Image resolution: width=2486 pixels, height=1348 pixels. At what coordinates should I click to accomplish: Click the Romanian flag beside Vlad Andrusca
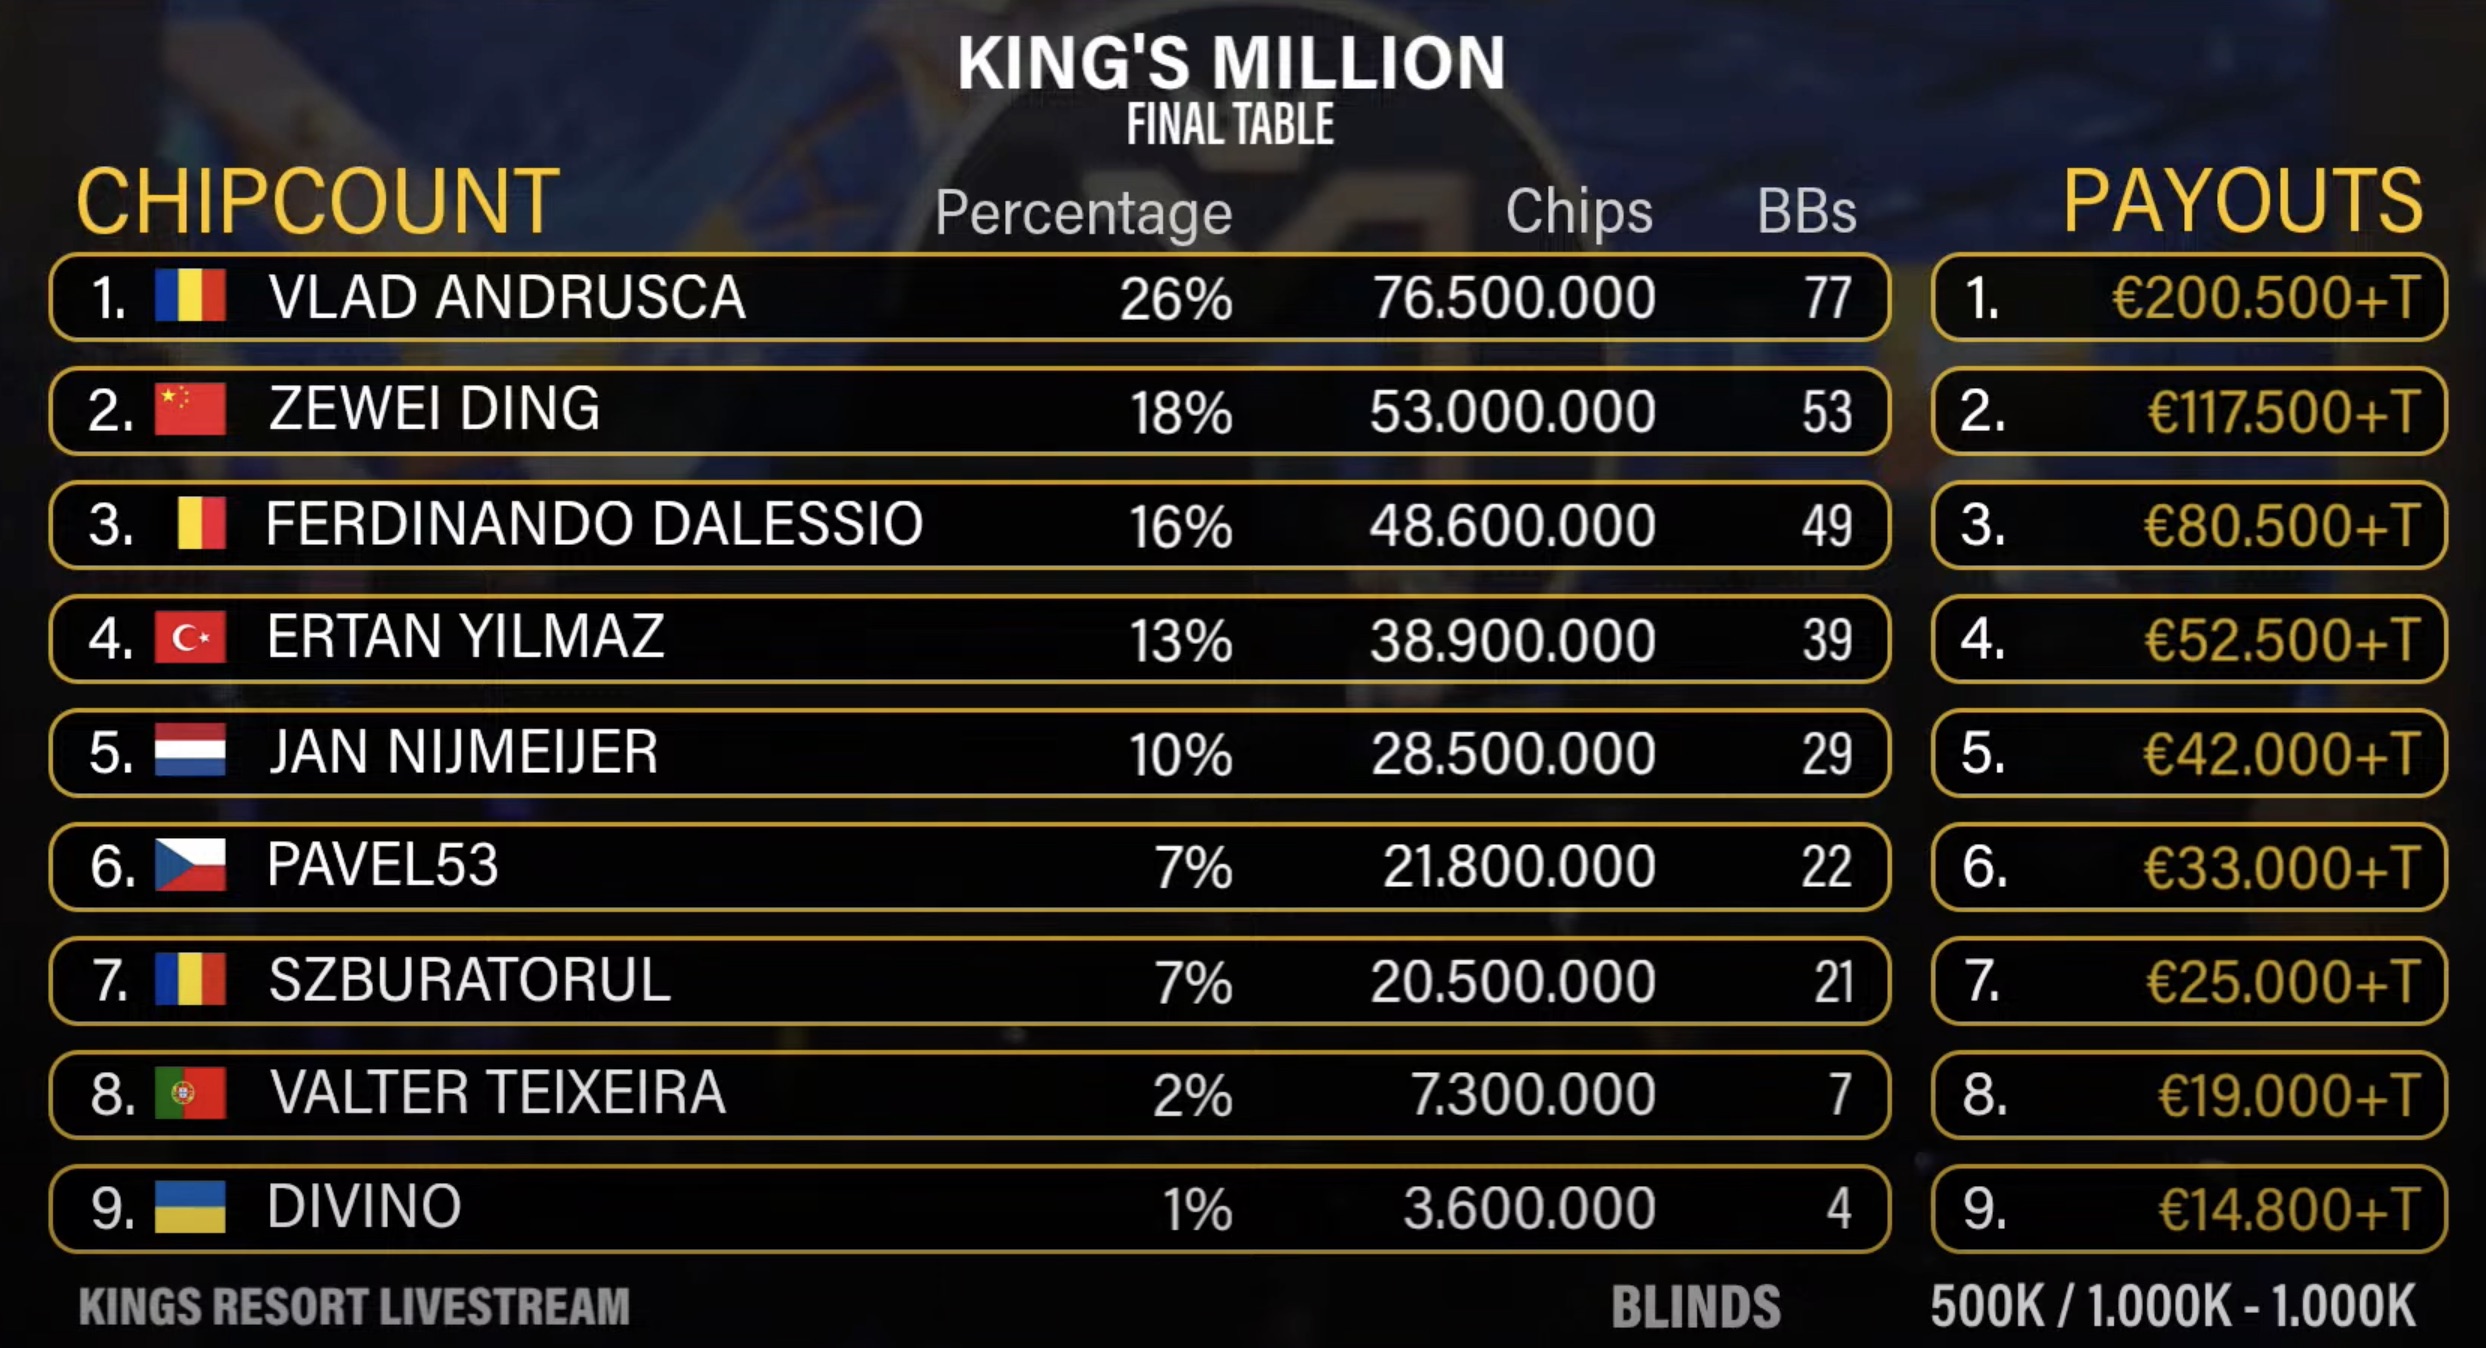click(190, 296)
